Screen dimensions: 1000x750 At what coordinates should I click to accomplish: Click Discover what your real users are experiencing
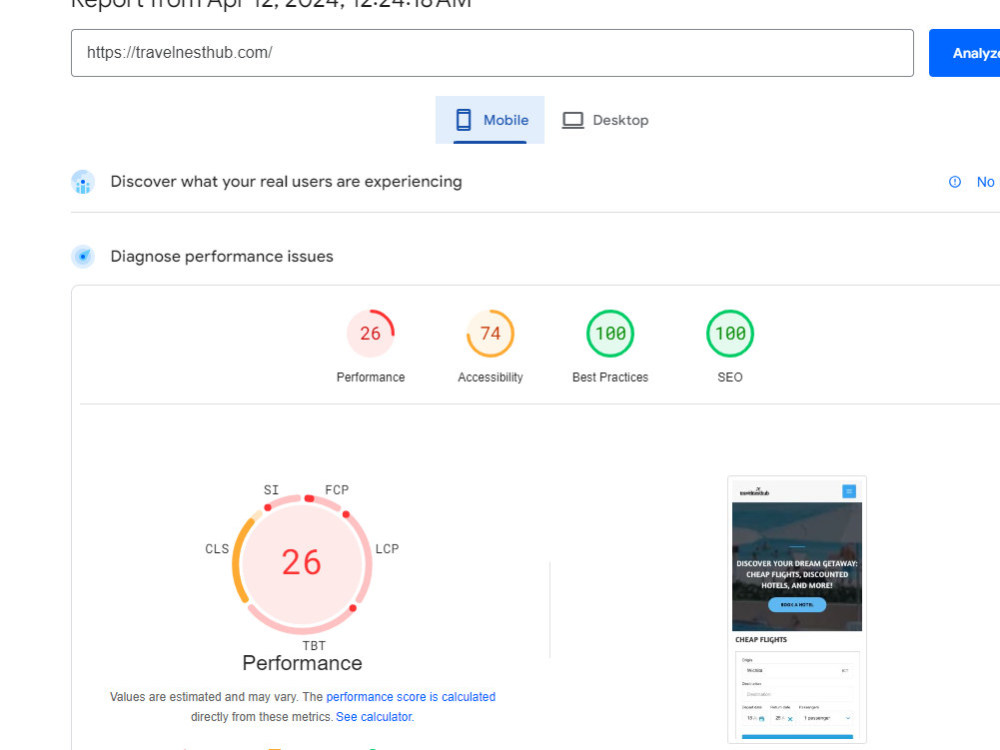pyautogui.click(x=286, y=182)
